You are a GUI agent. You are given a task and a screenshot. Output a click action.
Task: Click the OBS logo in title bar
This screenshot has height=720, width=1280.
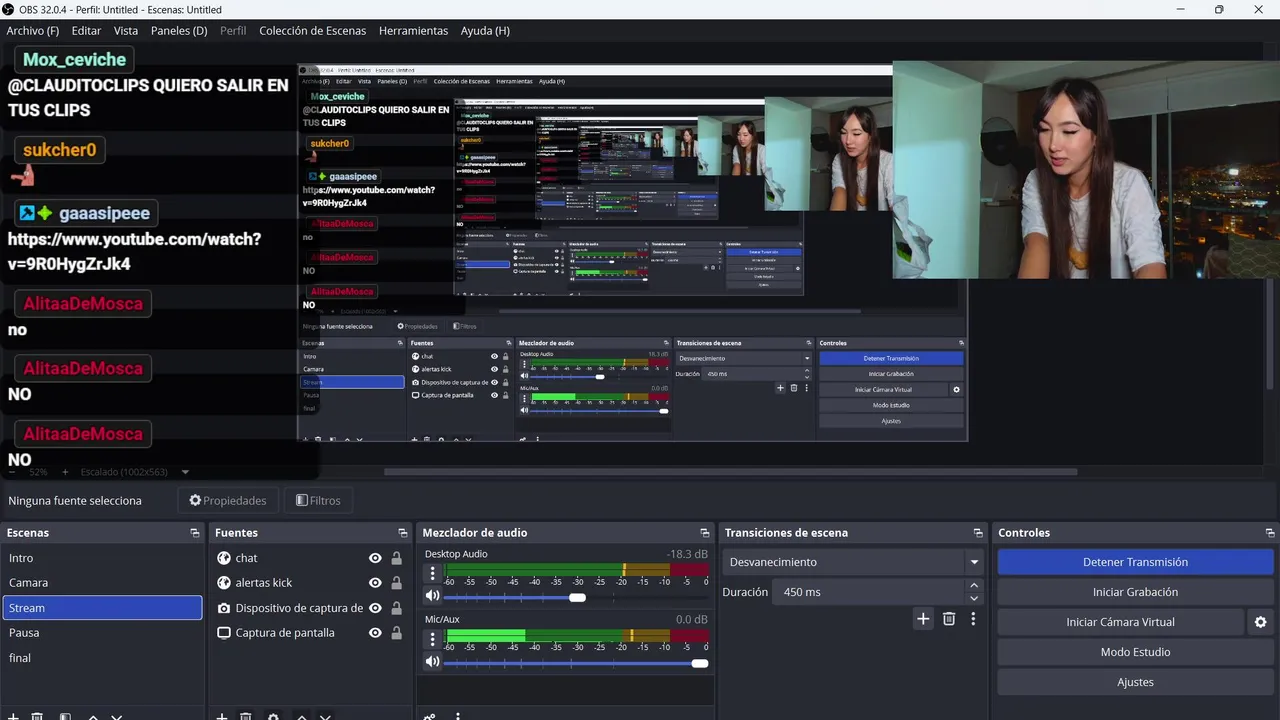(8, 9)
